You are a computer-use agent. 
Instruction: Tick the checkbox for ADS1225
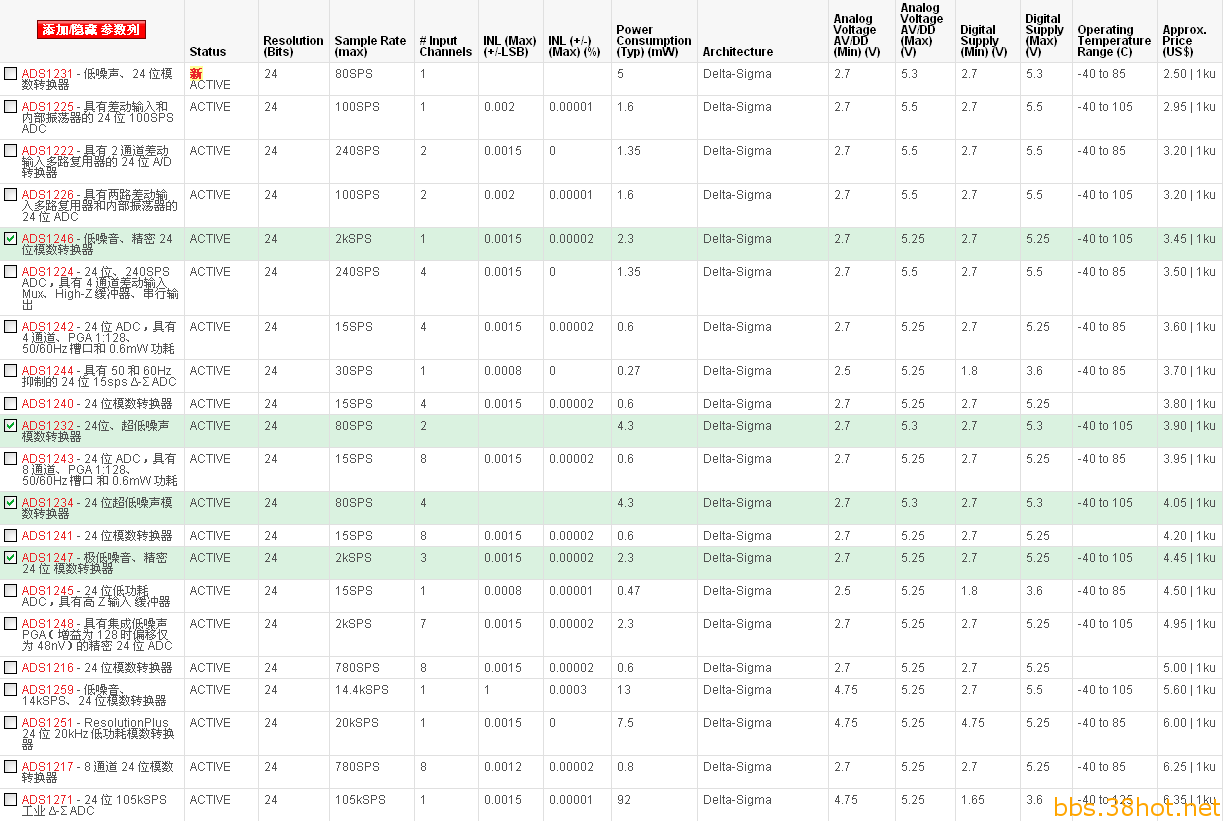coord(10,107)
